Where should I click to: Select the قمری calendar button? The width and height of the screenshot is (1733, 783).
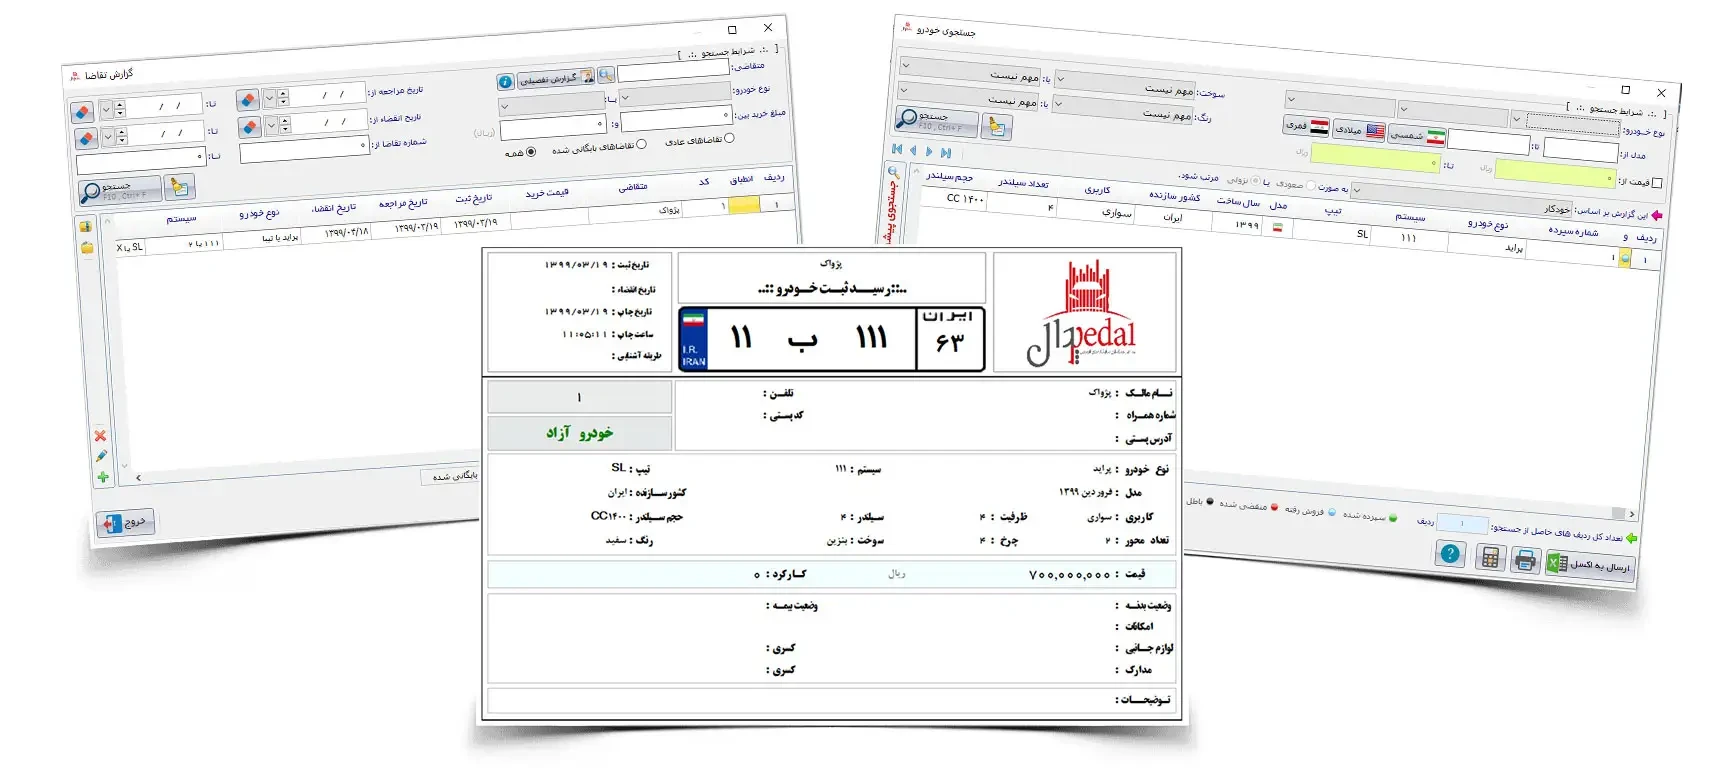pyautogui.click(x=1306, y=126)
